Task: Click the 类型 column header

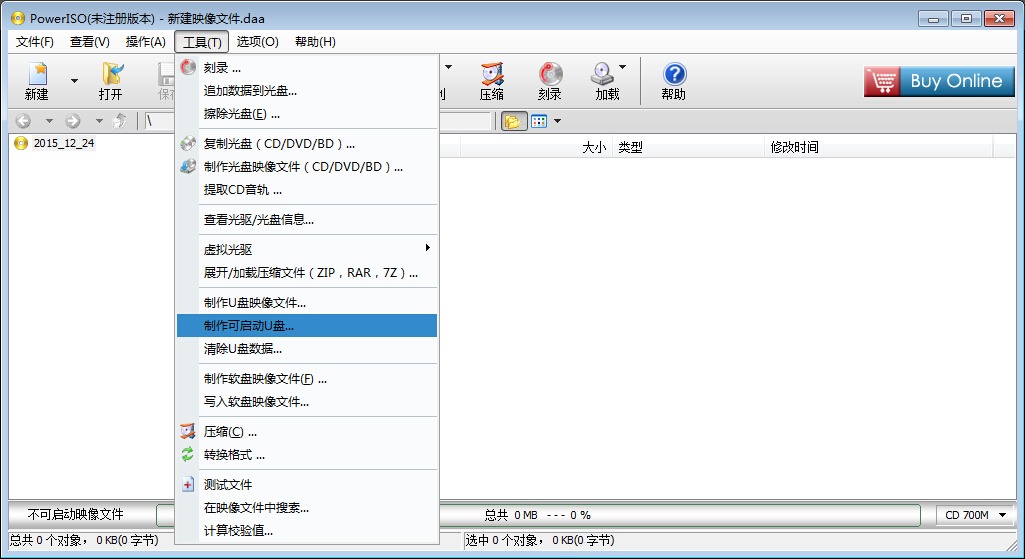Action: [688, 147]
